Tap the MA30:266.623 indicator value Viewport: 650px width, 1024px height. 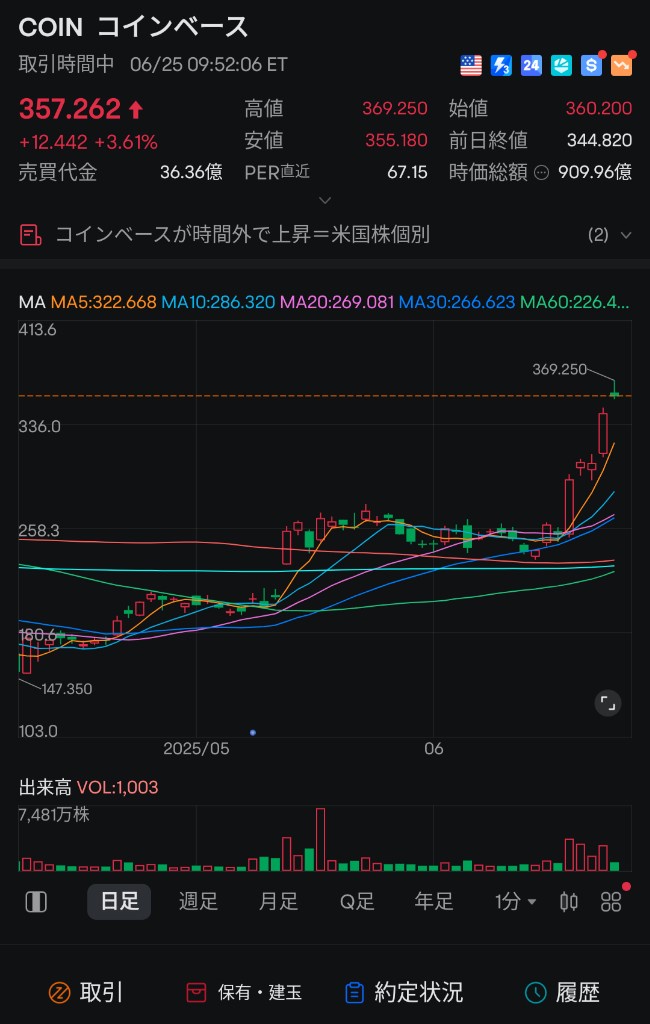pyautogui.click(x=457, y=302)
